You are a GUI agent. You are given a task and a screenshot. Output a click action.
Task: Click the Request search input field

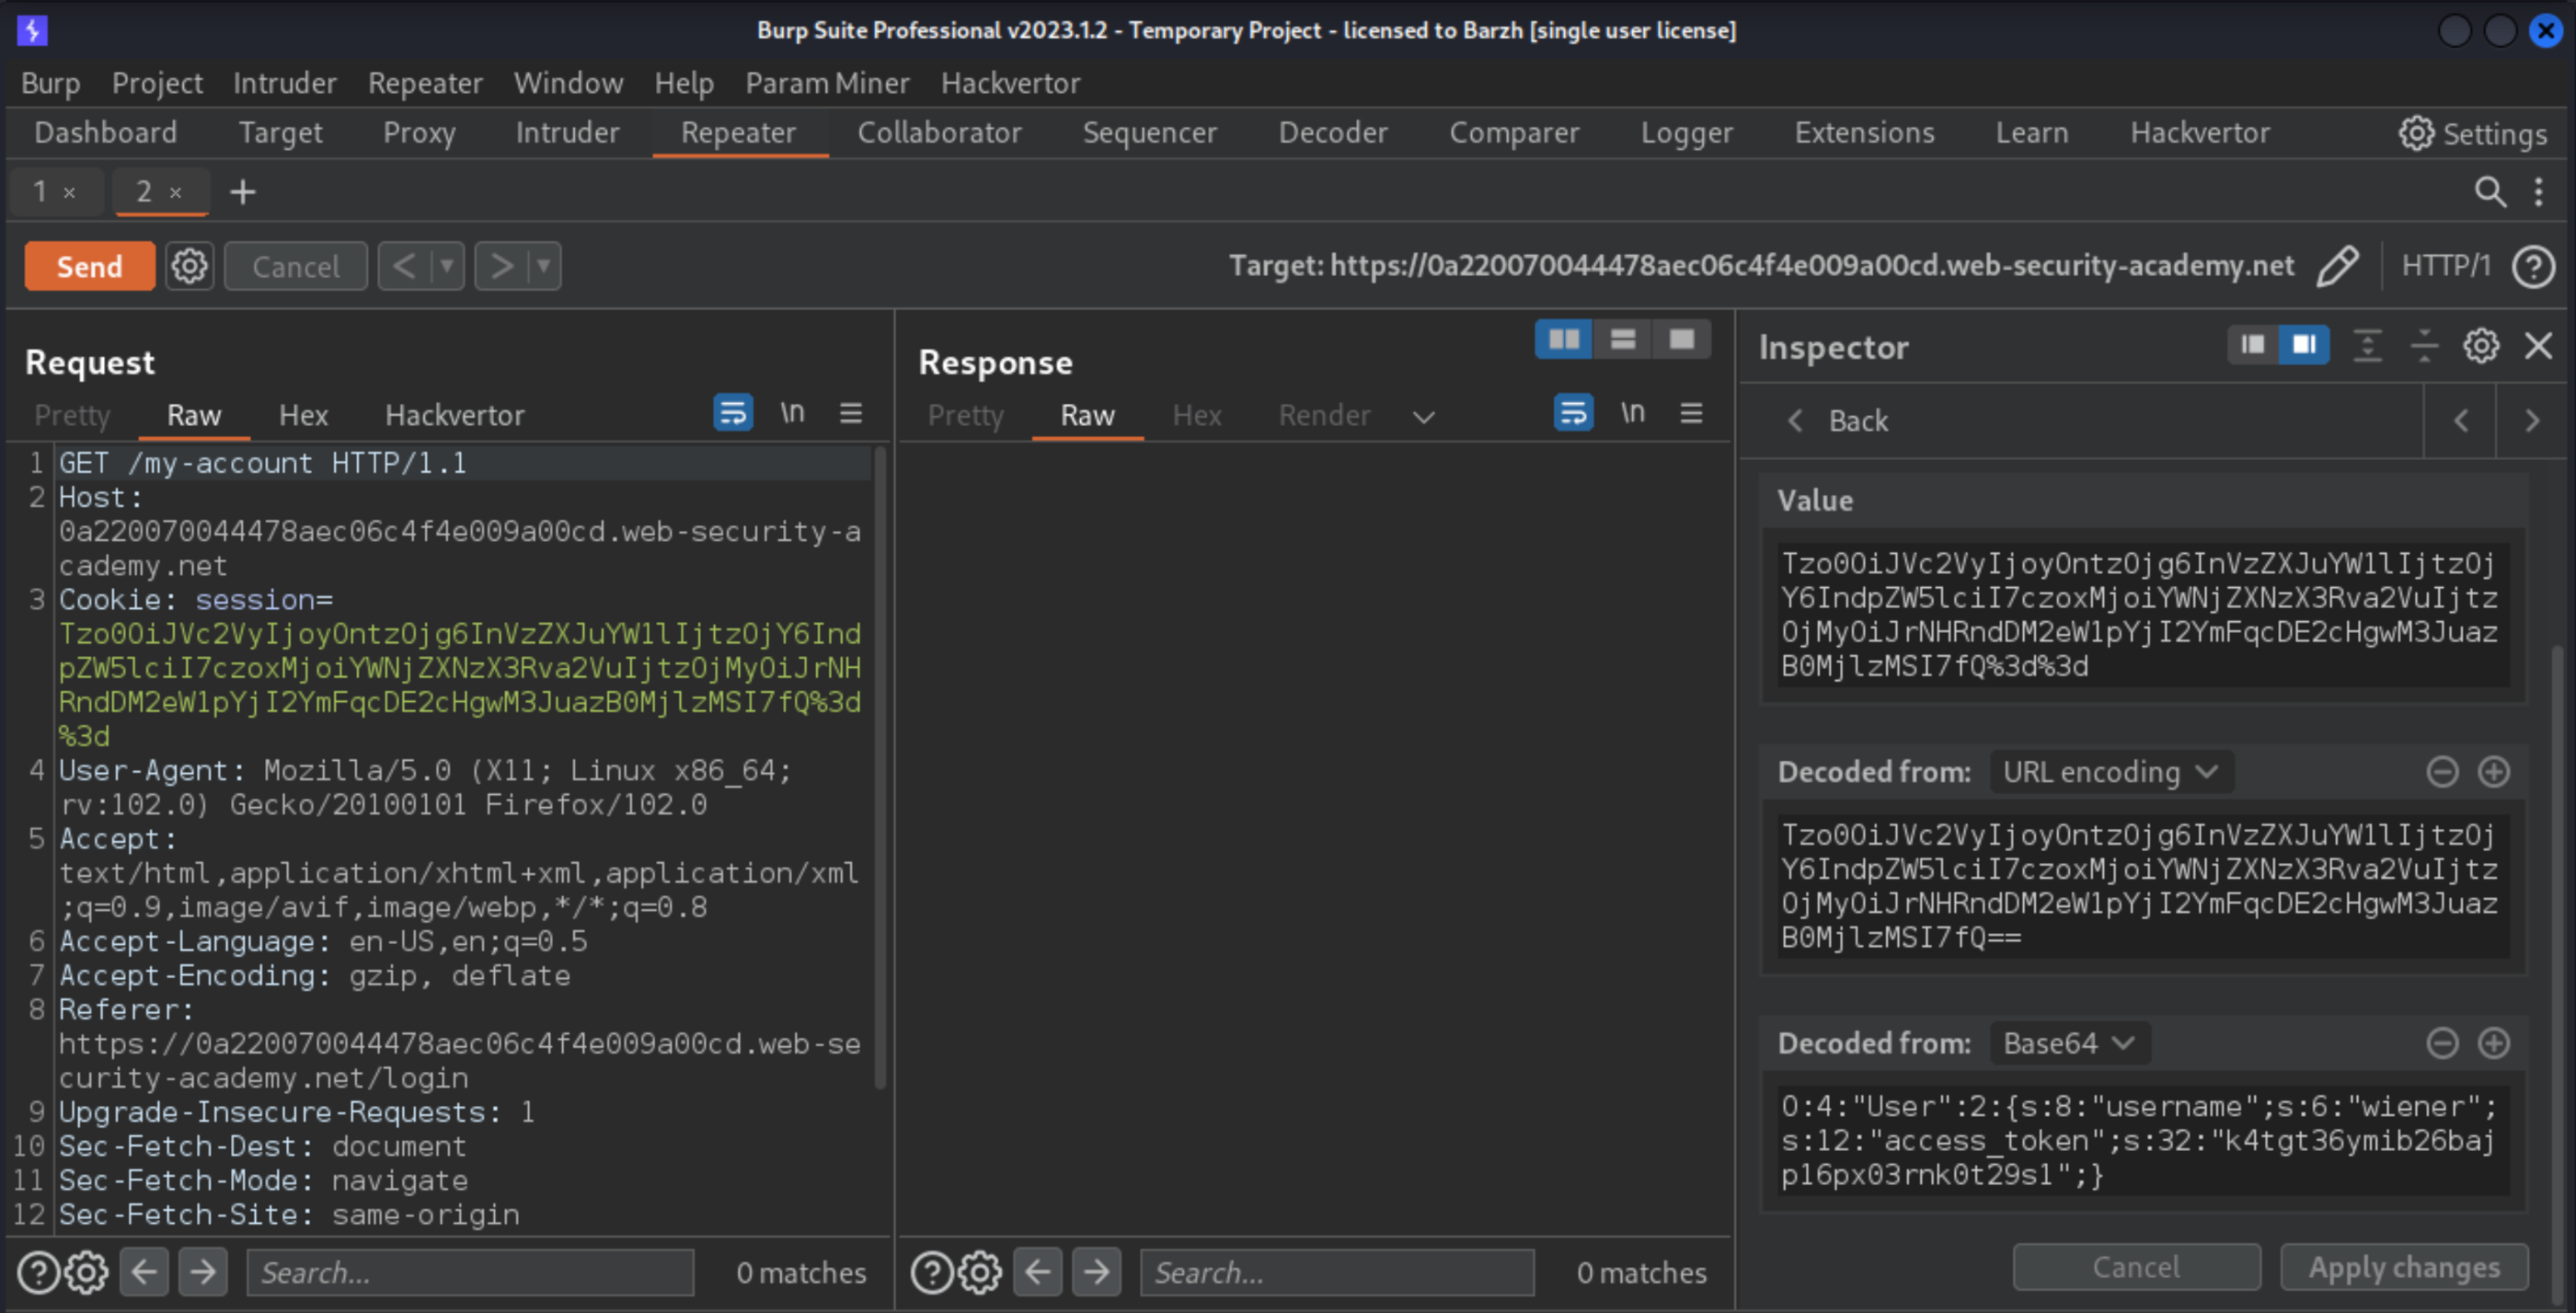click(470, 1272)
